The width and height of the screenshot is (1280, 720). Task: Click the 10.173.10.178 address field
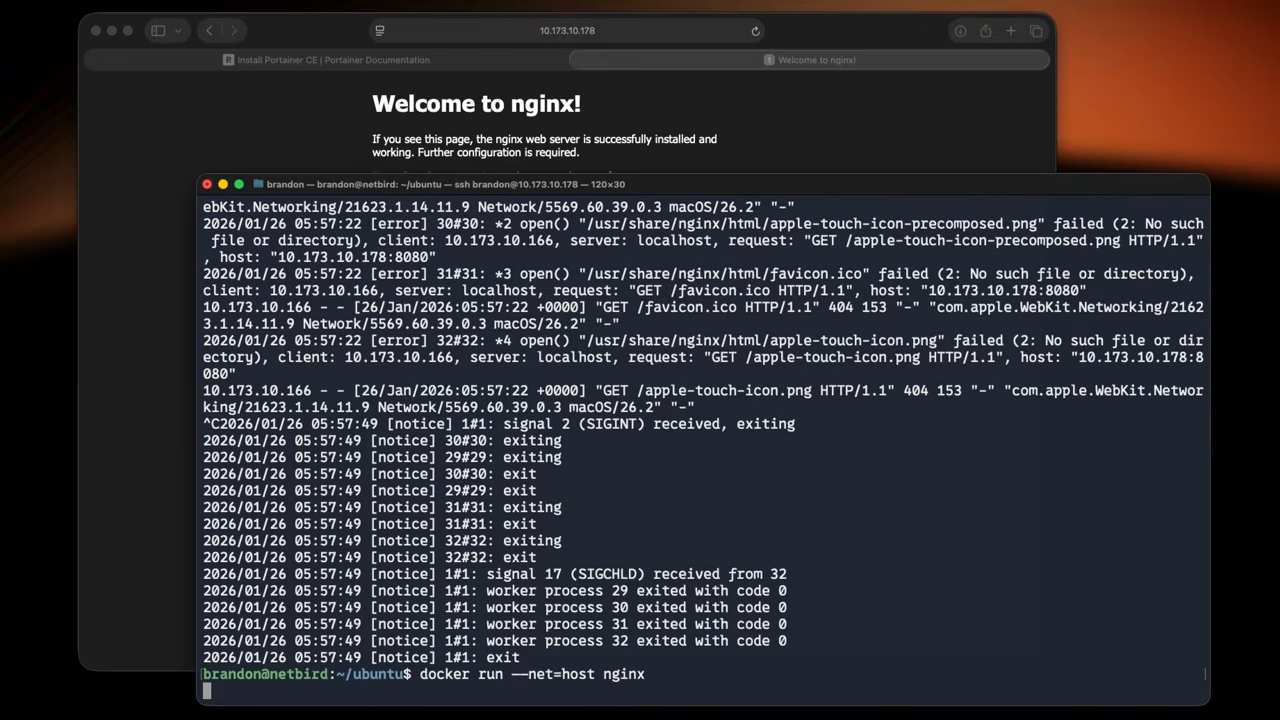coord(567,31)
